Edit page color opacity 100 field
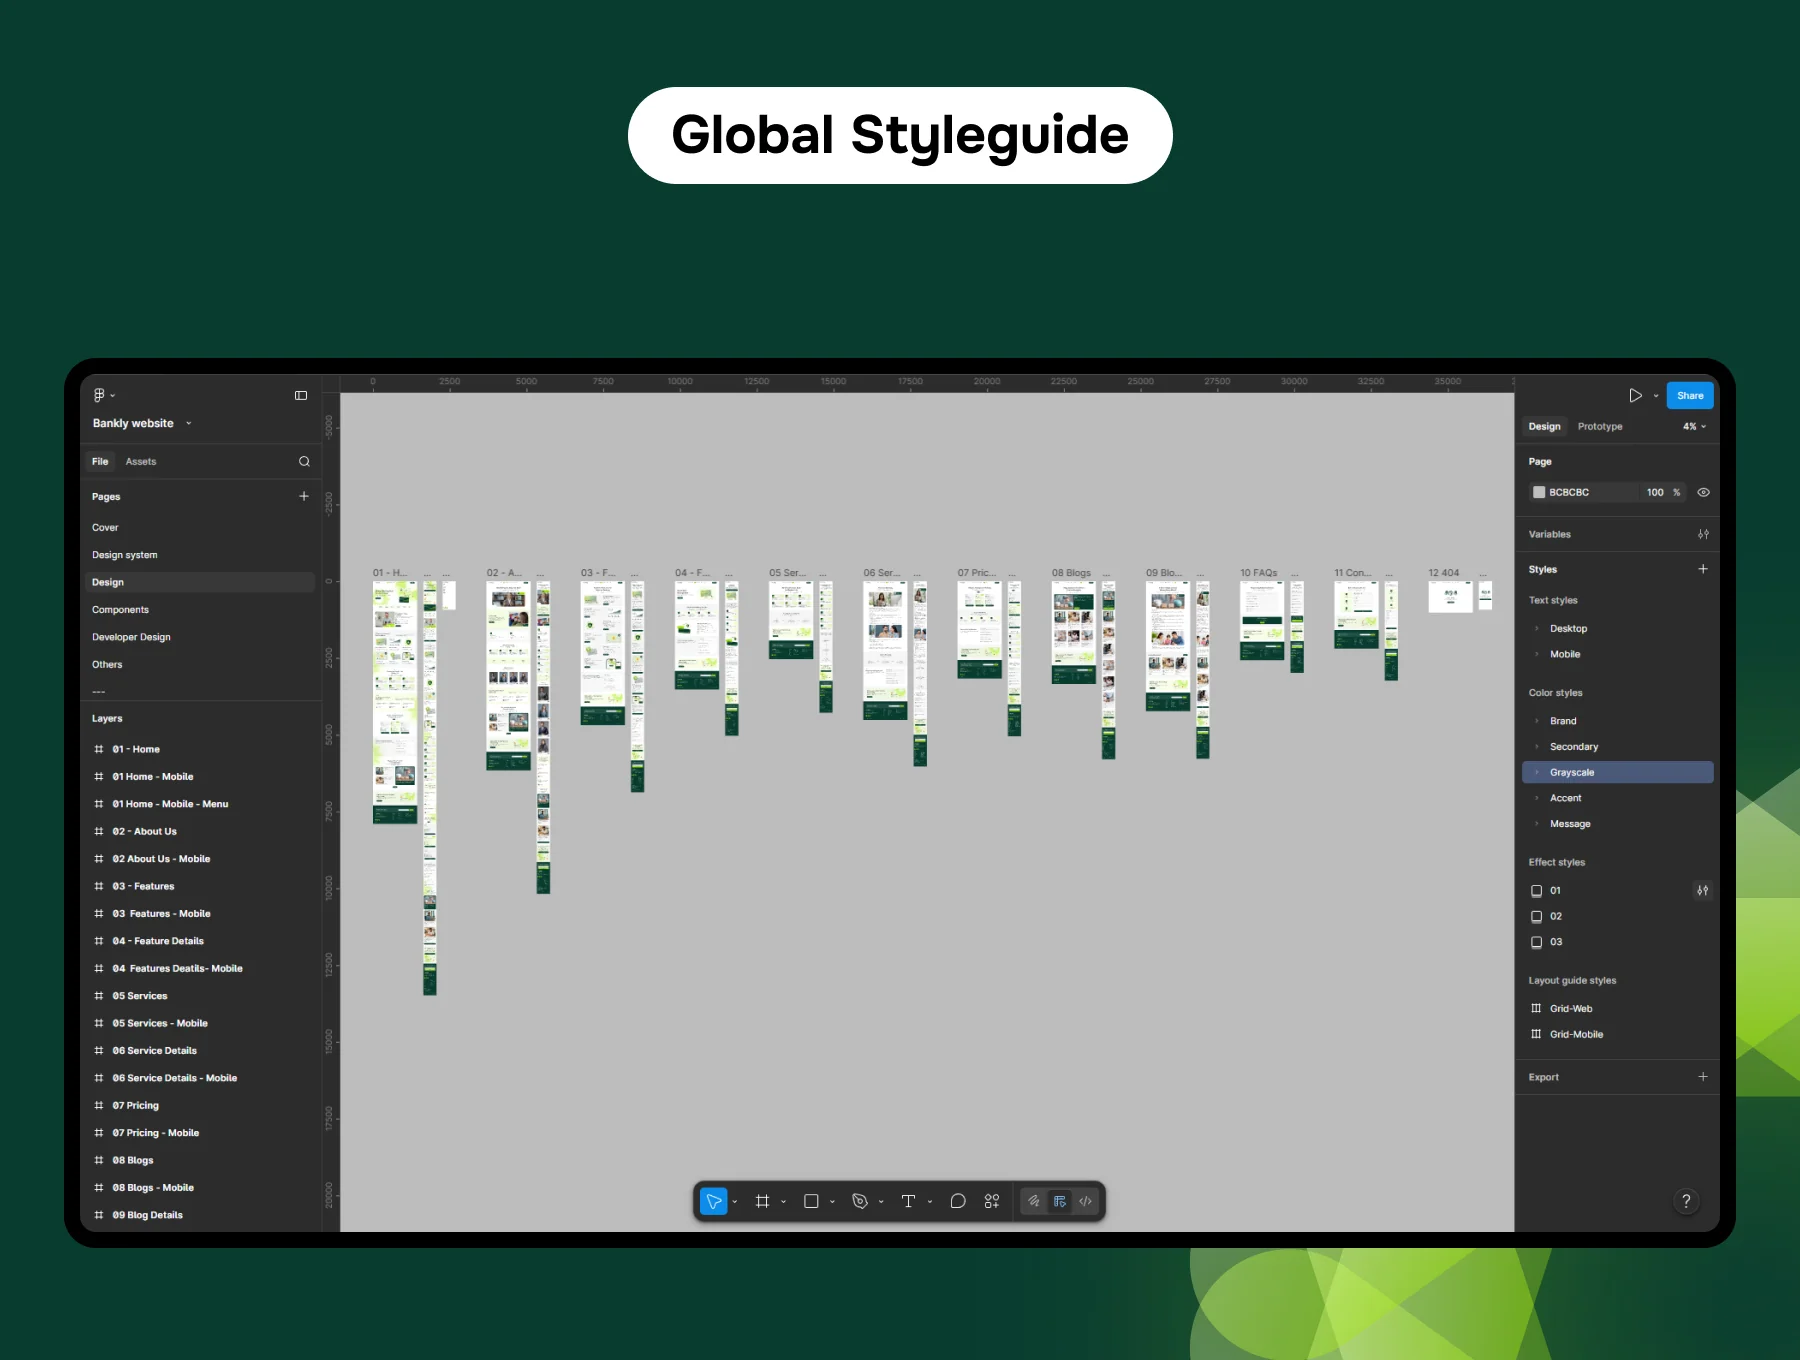Screen dimensions: 1800x1360 tap(1655, 492)
